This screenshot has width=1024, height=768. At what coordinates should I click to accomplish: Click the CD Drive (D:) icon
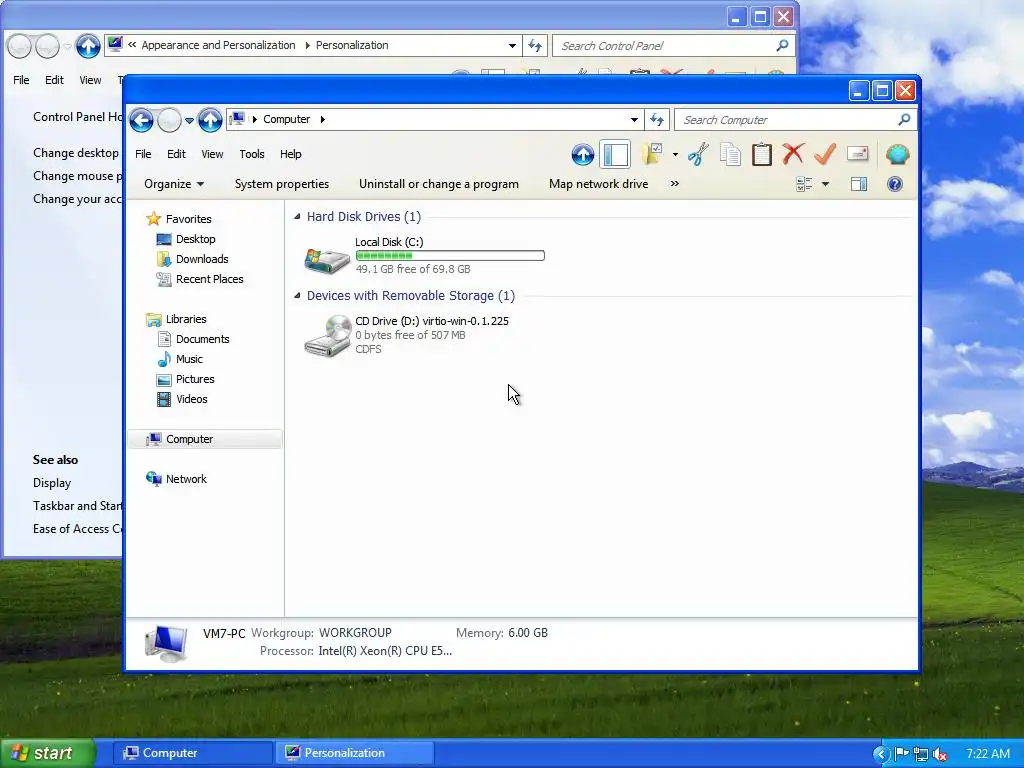[x=328, y=336]
